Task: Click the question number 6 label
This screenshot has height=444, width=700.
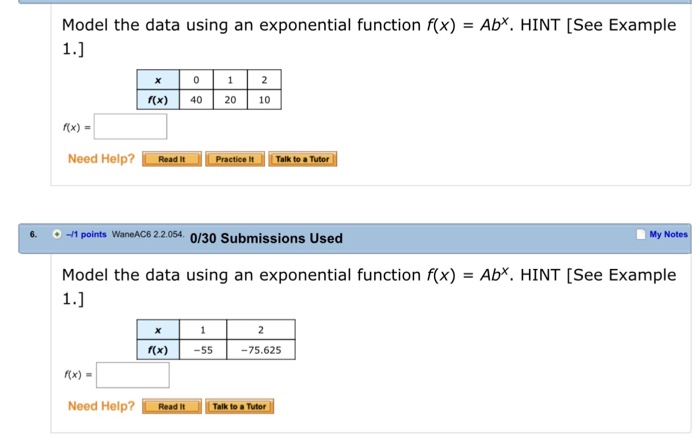Action: 33,234
